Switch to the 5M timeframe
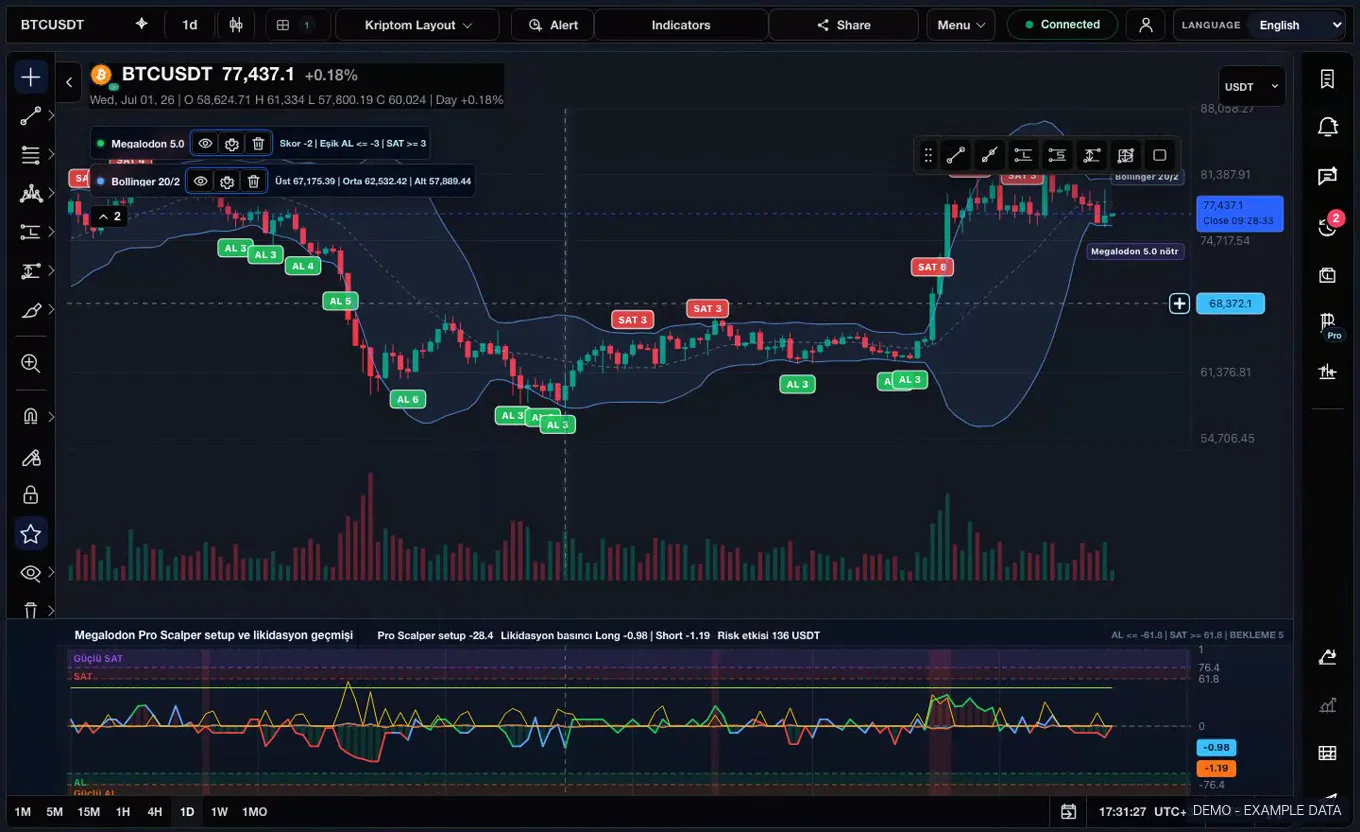Screen dimensions: 1360x832 coord(55,812)
